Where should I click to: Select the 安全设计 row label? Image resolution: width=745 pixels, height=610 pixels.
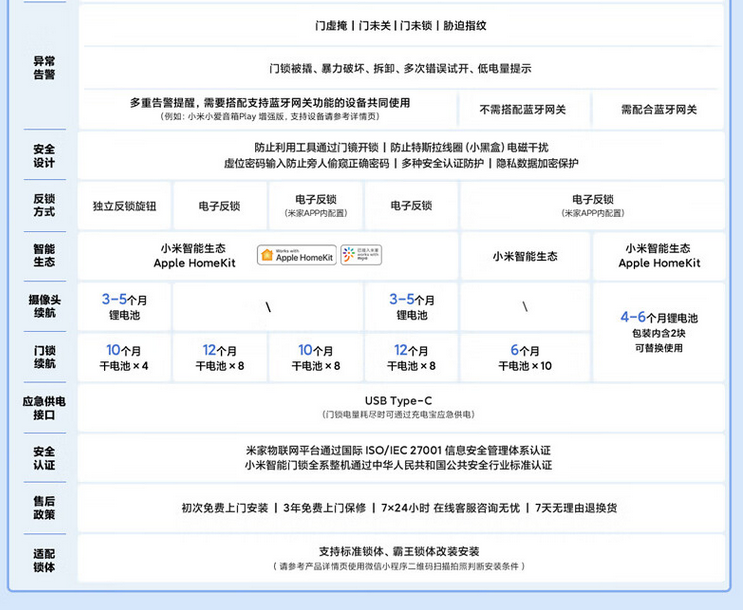click(x=44, y=156)
